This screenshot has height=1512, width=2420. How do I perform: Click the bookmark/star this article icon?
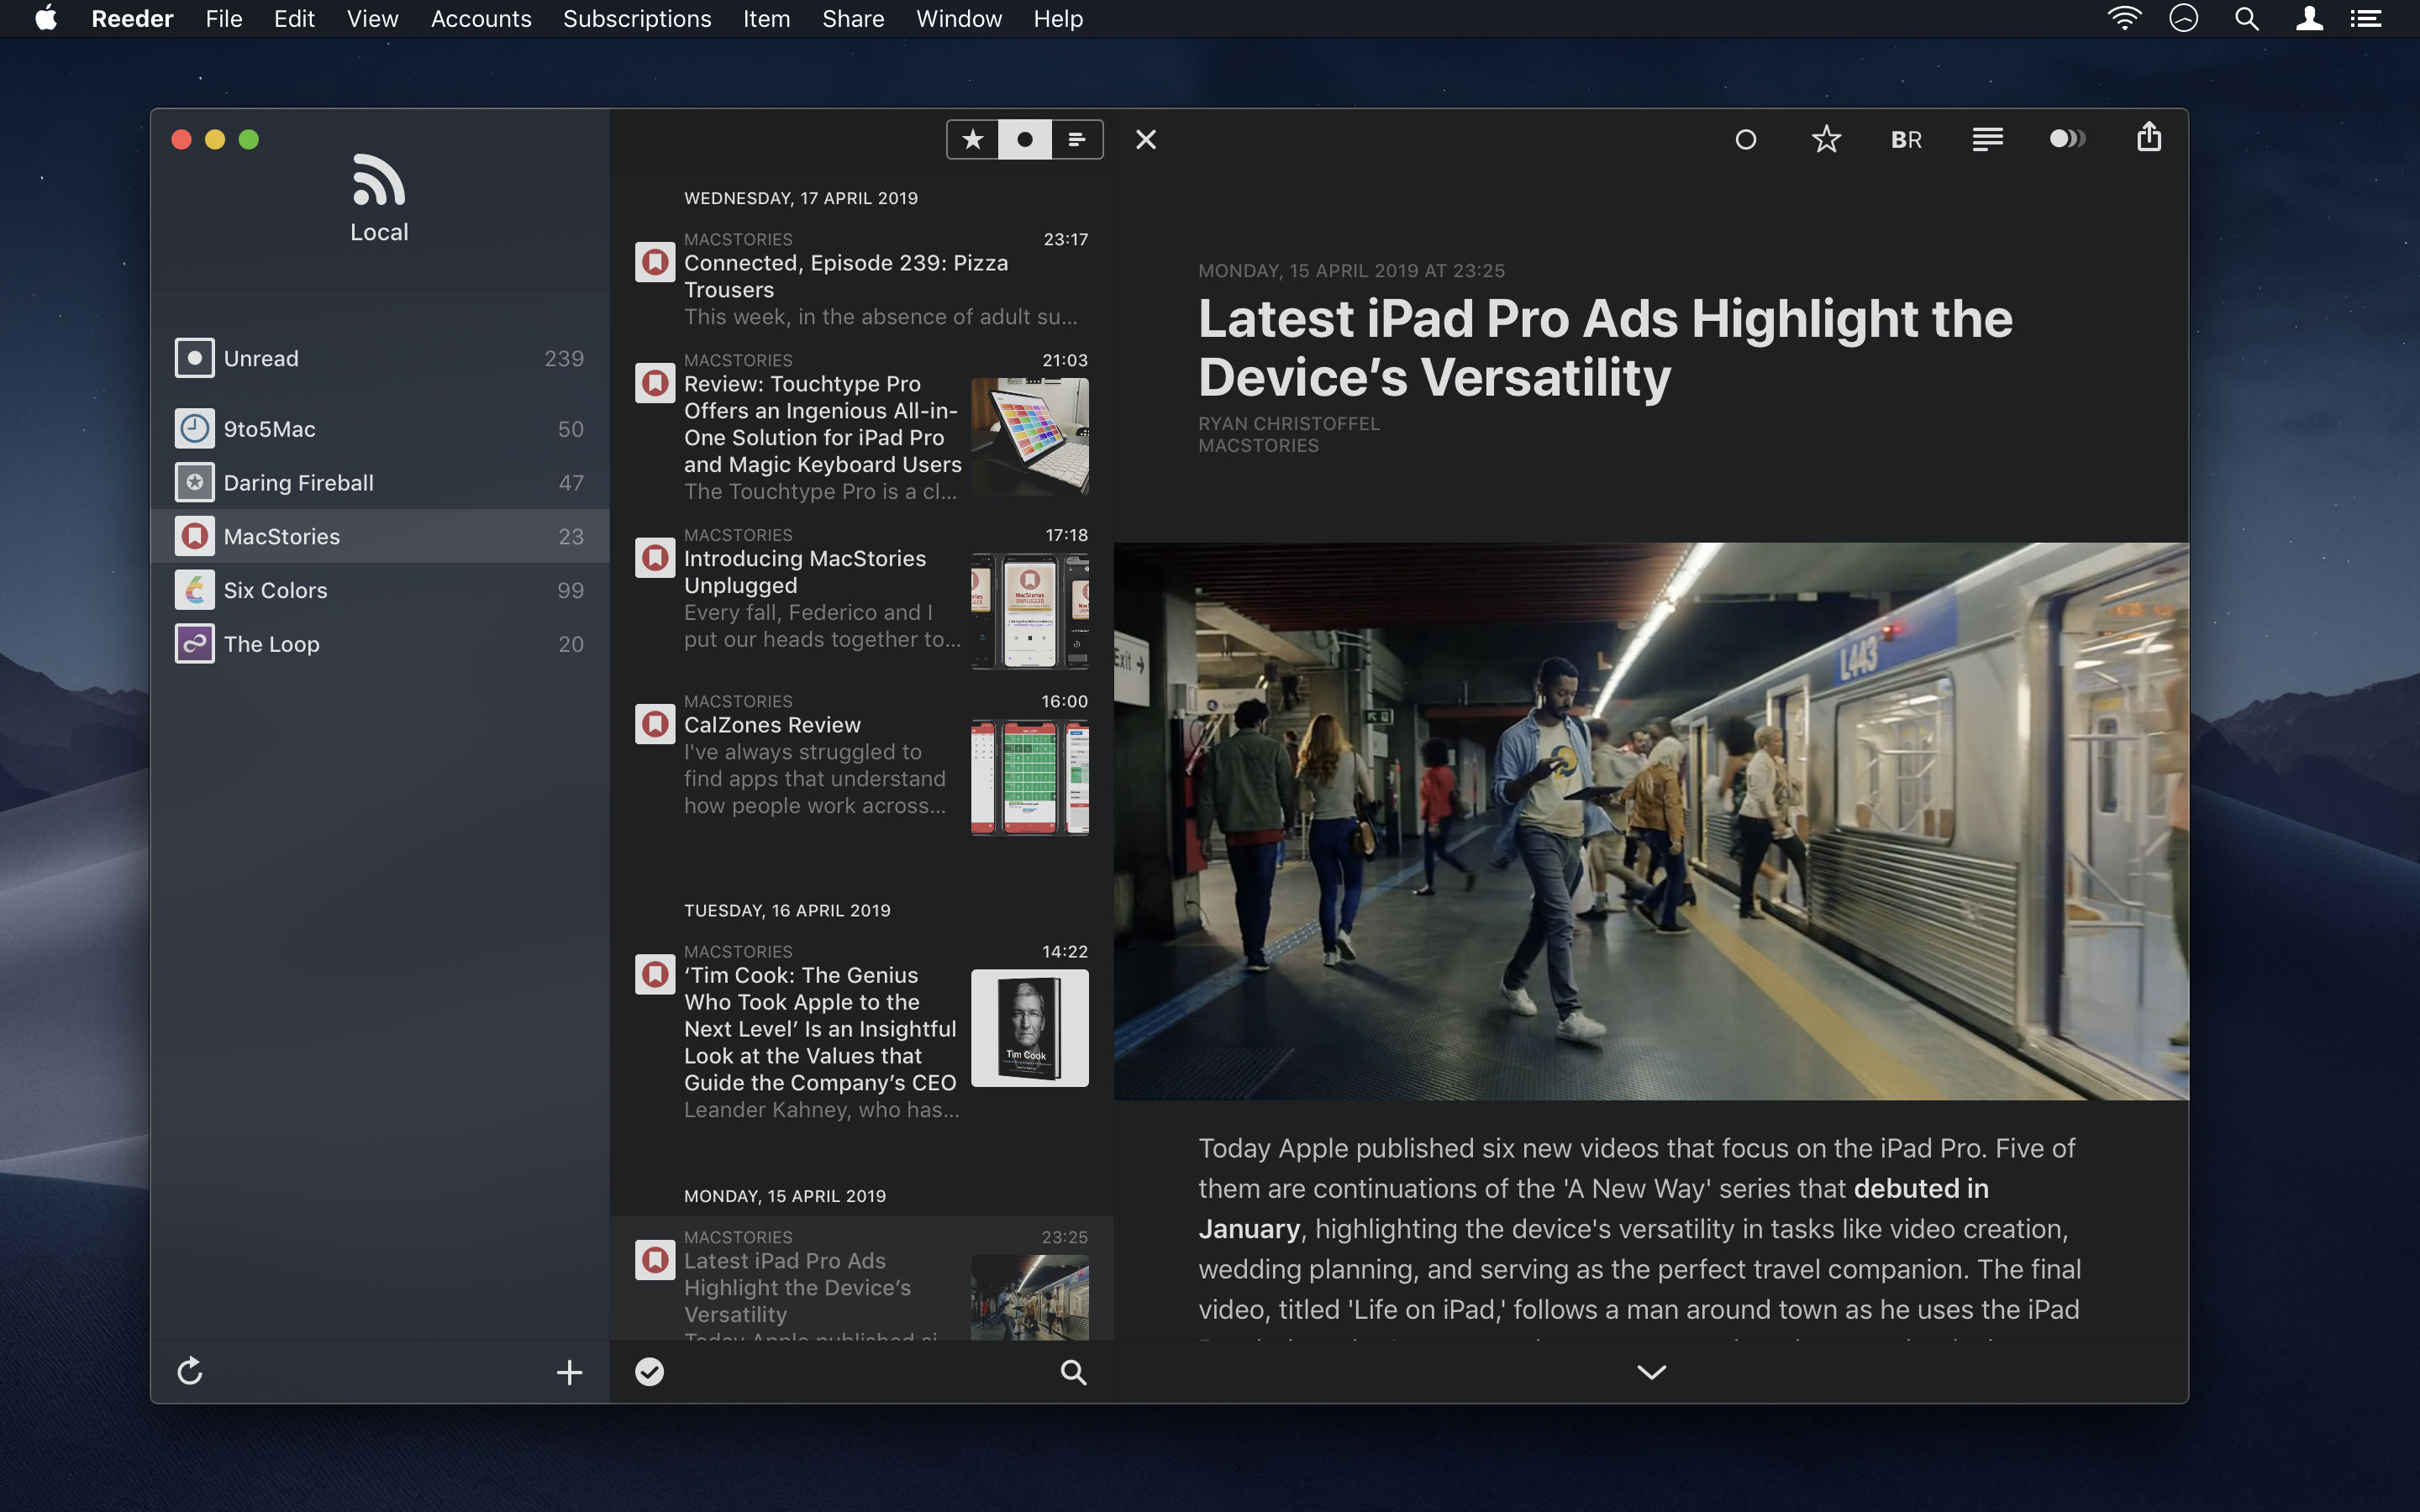[x=1824, y=138]
